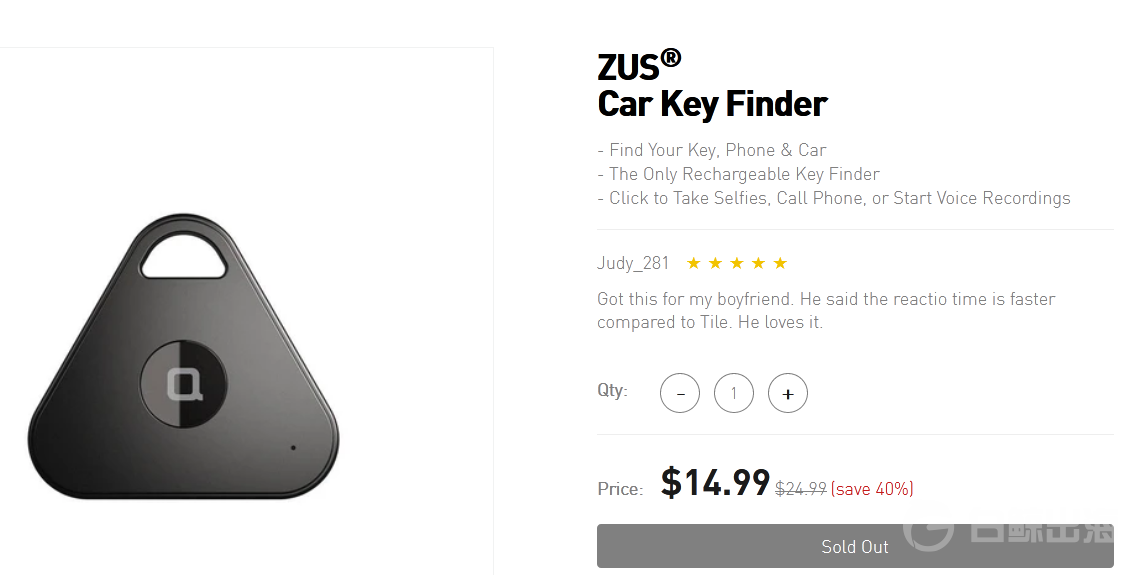This screenshot has width=1134, height=575.
Task: Click the small indicator dot on the device
Action: 293,447
